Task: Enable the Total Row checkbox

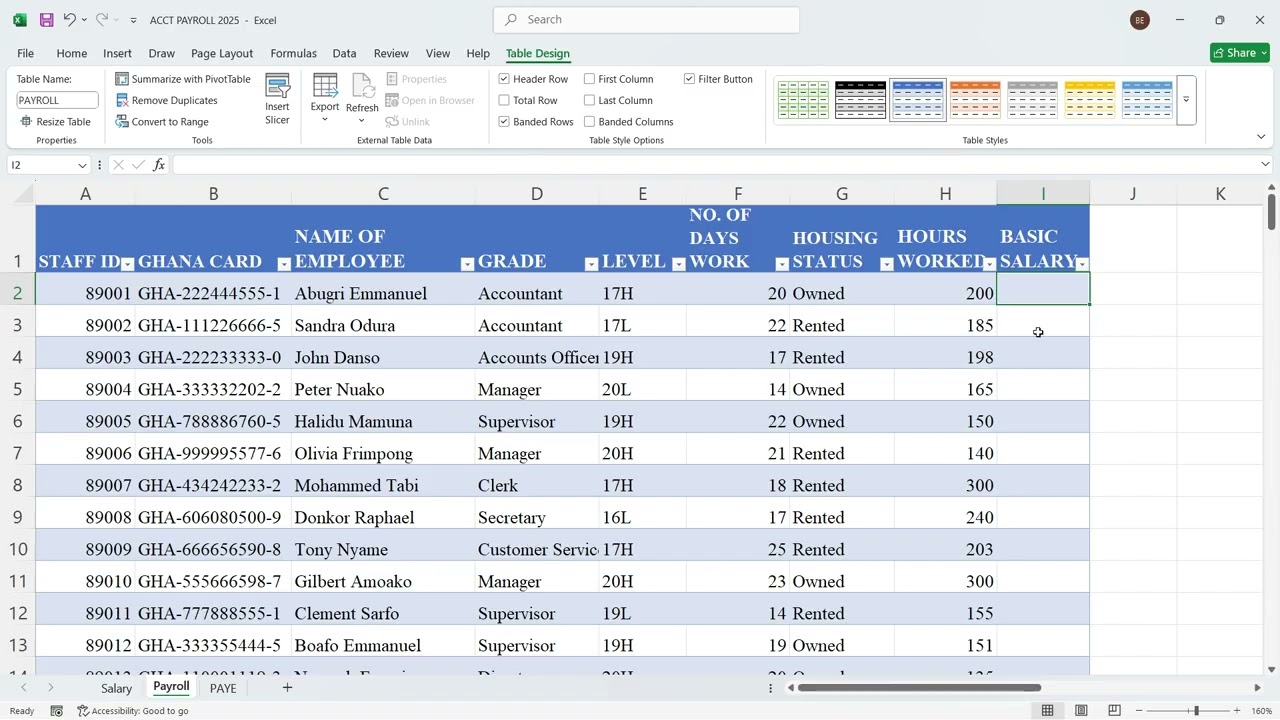Action: 504,100
